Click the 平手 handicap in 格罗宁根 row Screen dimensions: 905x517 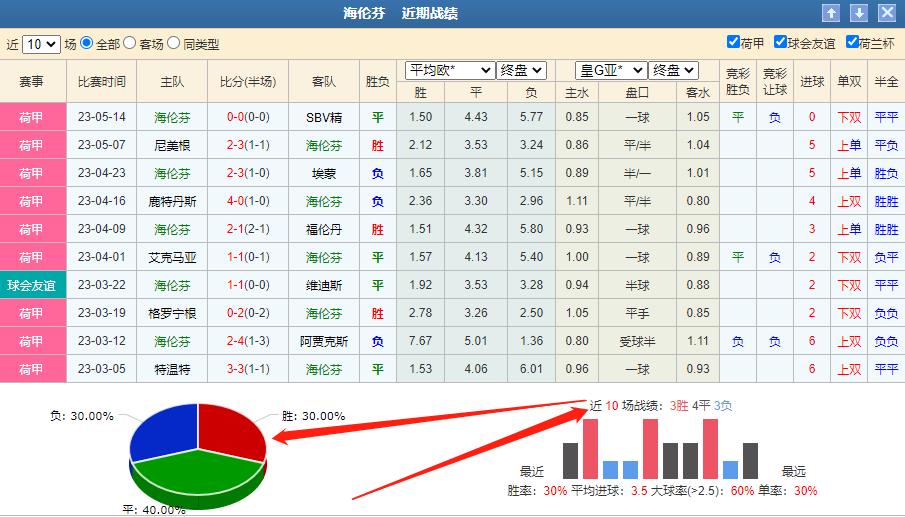(637, 313)
